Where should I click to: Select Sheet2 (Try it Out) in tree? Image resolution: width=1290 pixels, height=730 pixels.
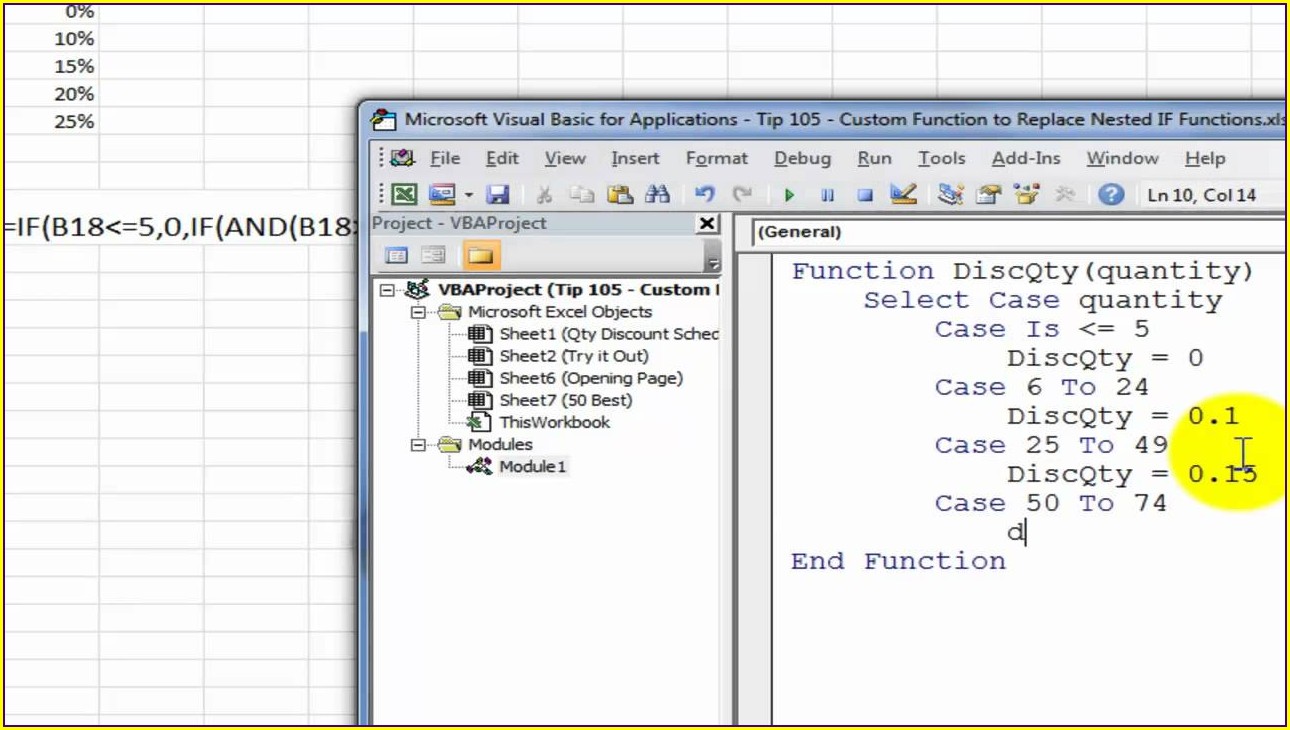574,356
